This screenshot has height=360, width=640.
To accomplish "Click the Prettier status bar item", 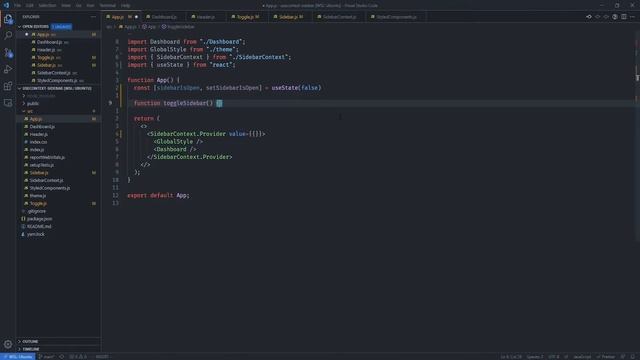I will point(606,357).
